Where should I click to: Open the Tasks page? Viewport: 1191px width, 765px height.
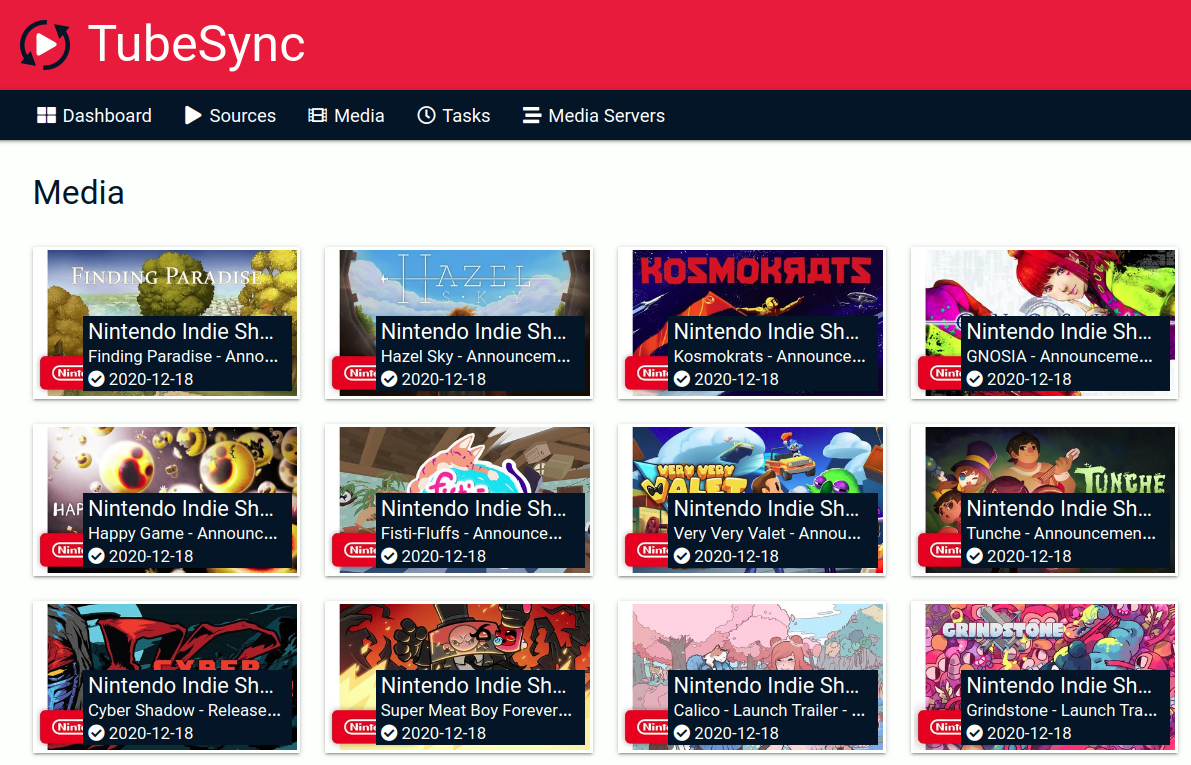click(x=453, y=115)
